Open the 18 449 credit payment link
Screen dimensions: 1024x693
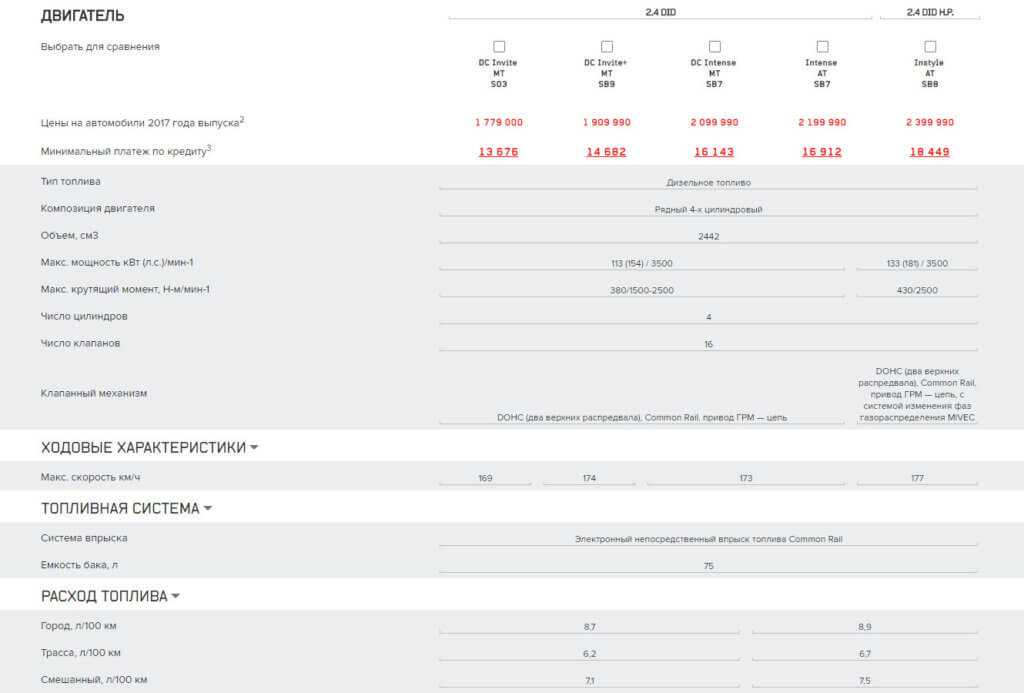tap(930, 152)
